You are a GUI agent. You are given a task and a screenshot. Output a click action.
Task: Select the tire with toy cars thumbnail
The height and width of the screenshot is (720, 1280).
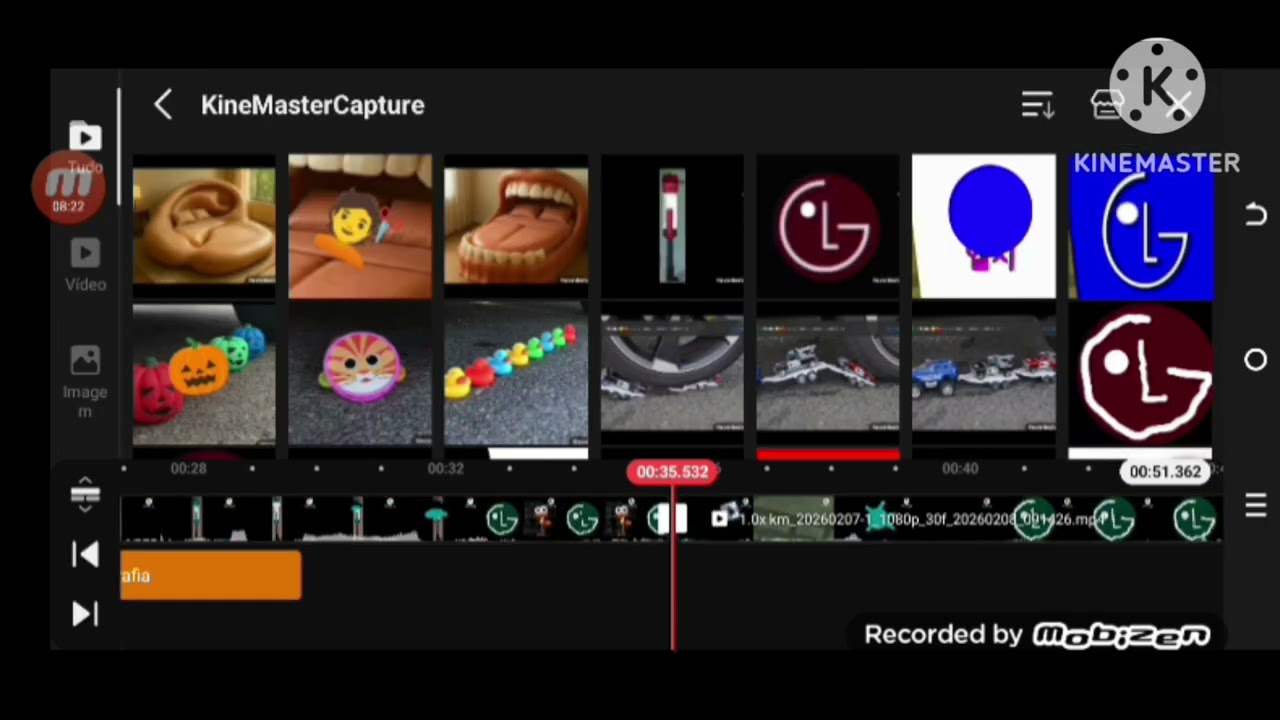pos(828,375)
